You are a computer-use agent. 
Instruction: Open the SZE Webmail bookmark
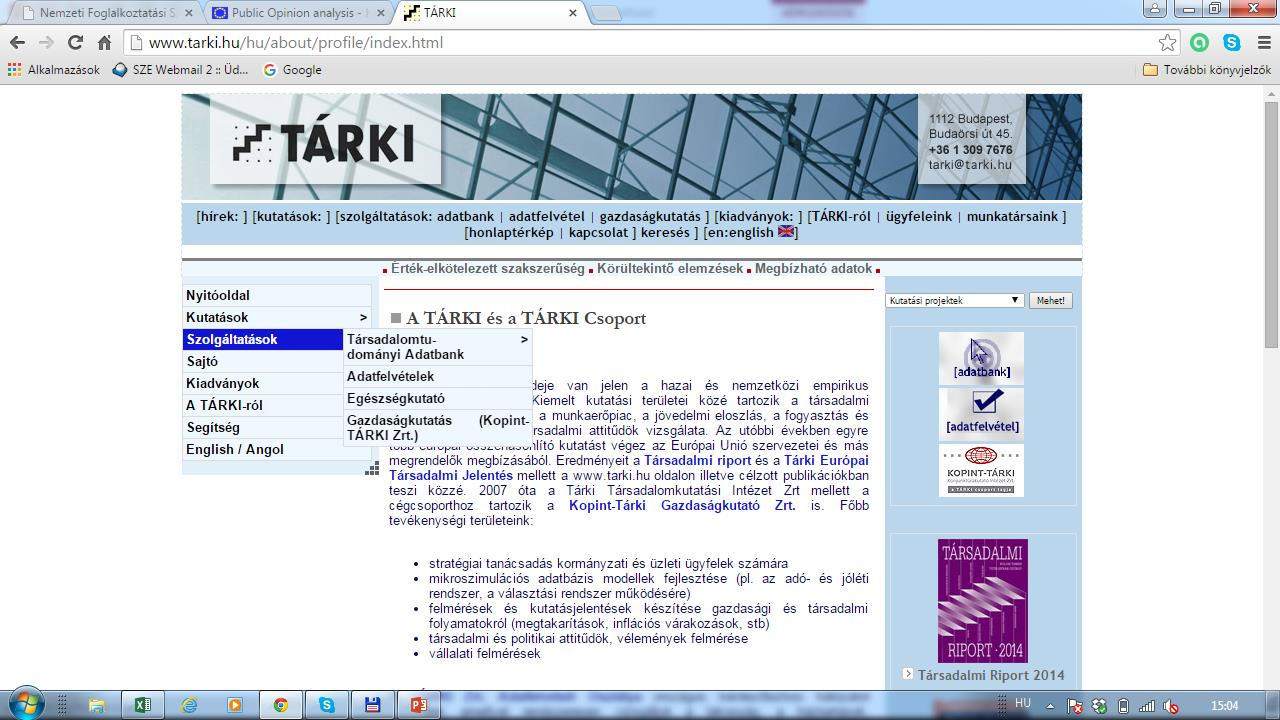[x=180, y=70]
